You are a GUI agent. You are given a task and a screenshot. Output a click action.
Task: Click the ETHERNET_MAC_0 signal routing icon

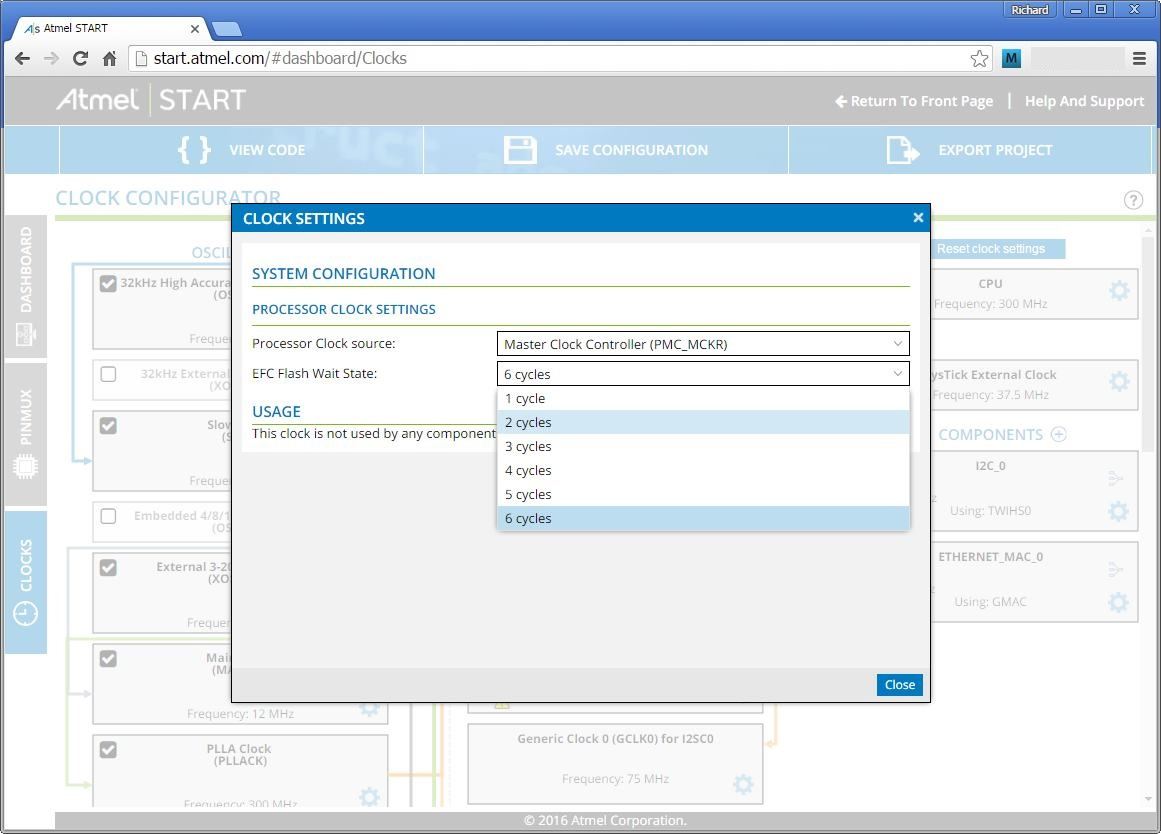[1116, 569]
